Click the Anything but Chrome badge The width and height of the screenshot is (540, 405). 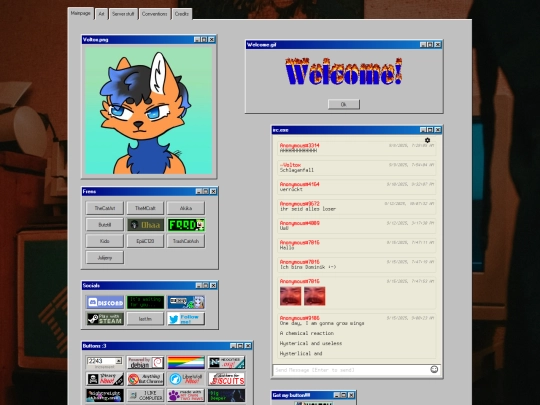[x=145, y=379]
